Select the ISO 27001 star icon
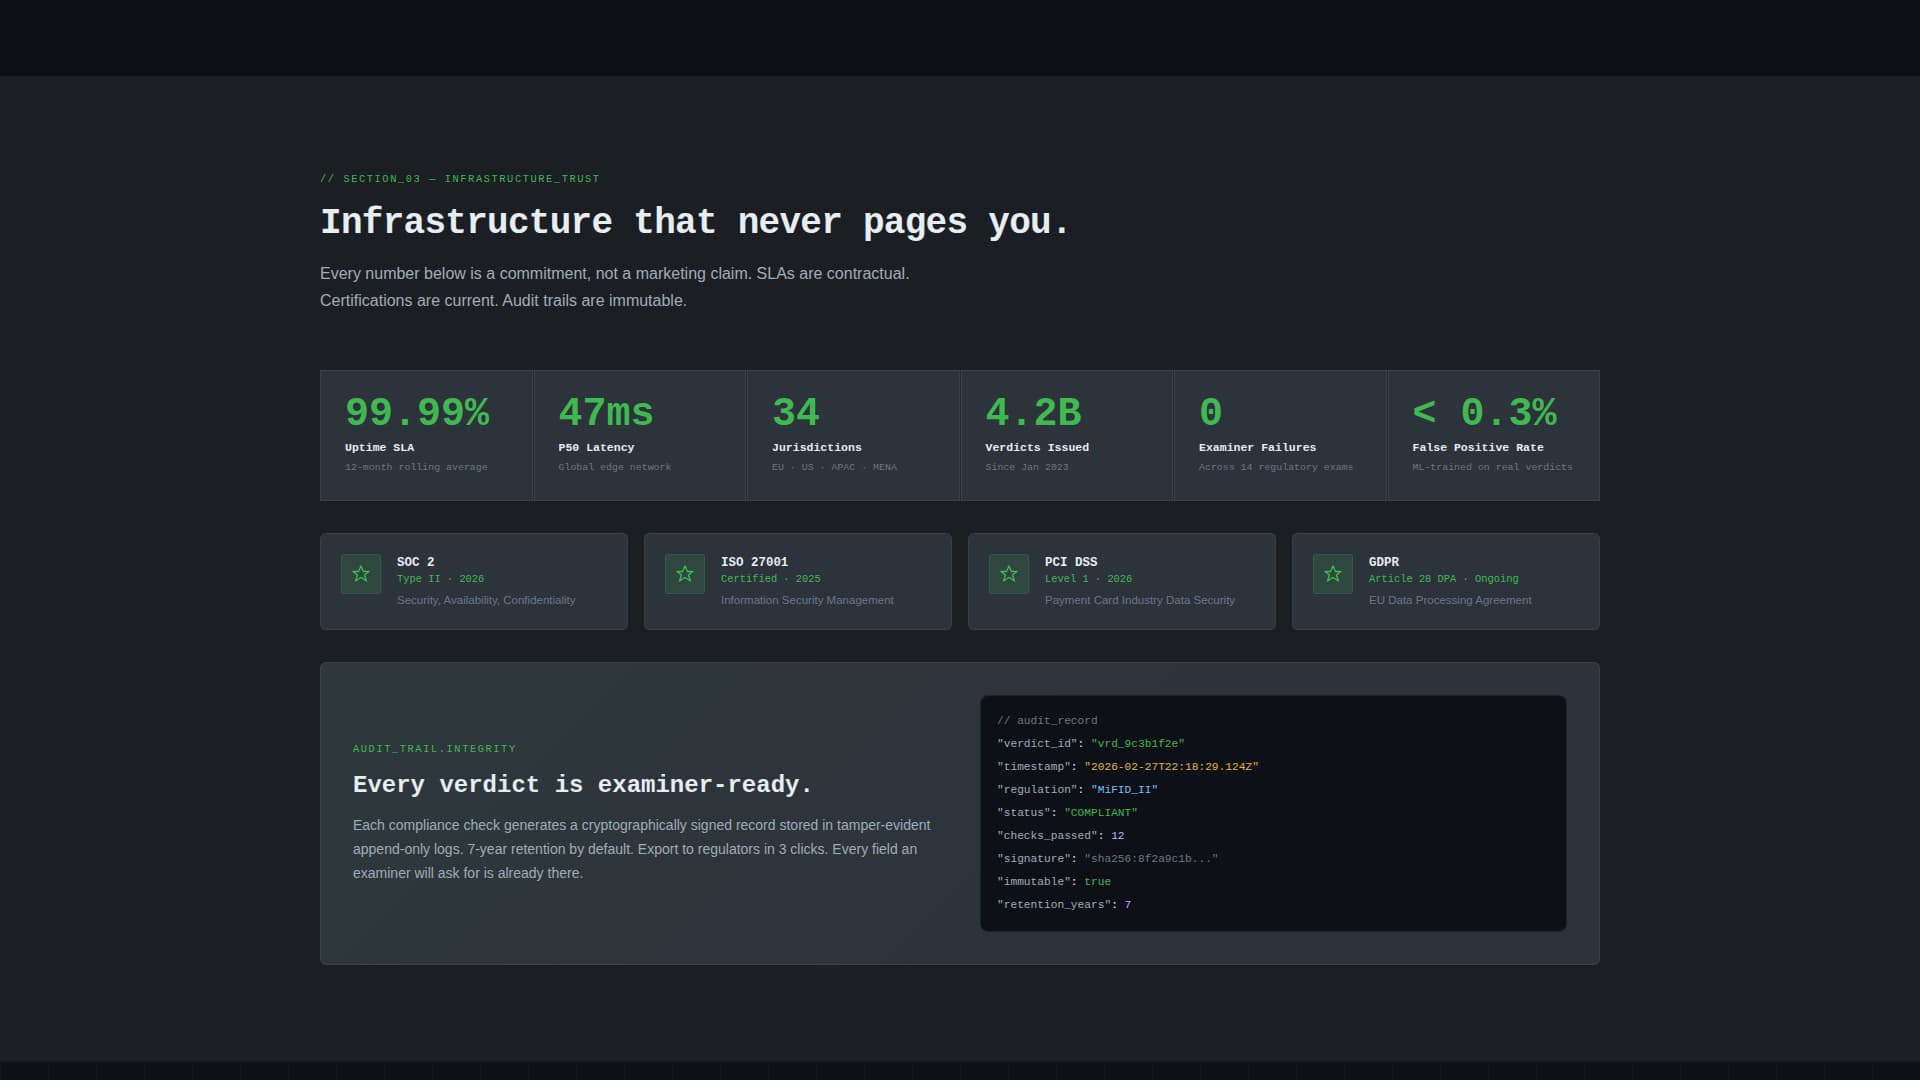The height and width of the screenshot is (1080, 1920). [x=685, y=573]
